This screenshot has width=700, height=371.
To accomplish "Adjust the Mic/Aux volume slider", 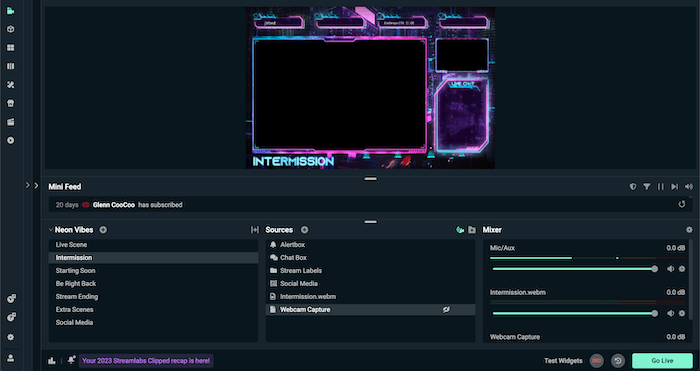I will (x=574, y=269).
